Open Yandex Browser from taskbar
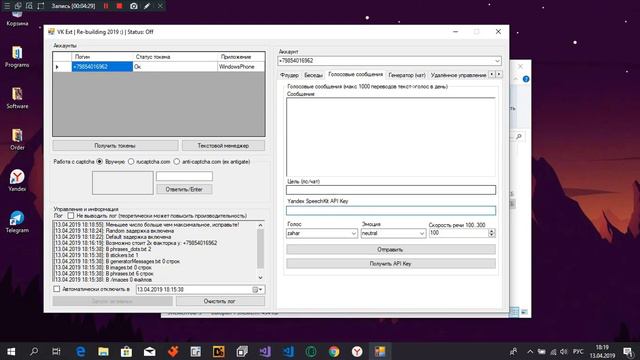The height and width of the screenshot is (360, 640). [x=357, y=351]
